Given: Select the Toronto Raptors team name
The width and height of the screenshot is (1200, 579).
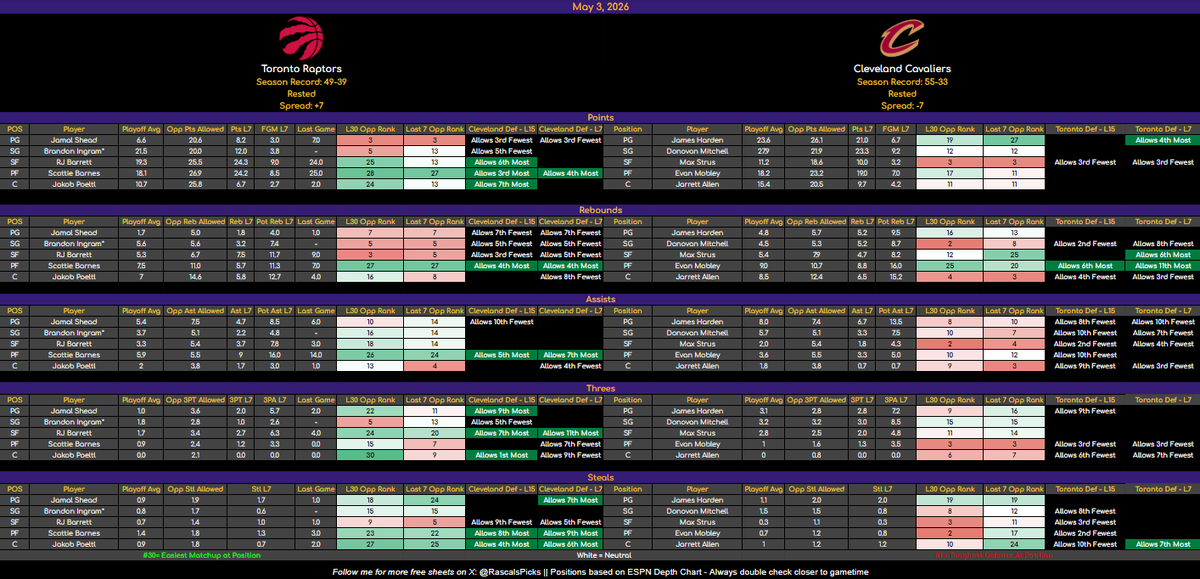Looking at the screenshot, I should coord(301,69).
